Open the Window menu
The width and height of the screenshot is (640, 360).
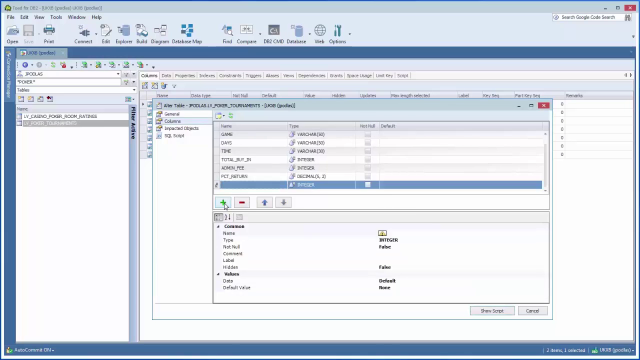pyautogui.click(x=77, y=17)
